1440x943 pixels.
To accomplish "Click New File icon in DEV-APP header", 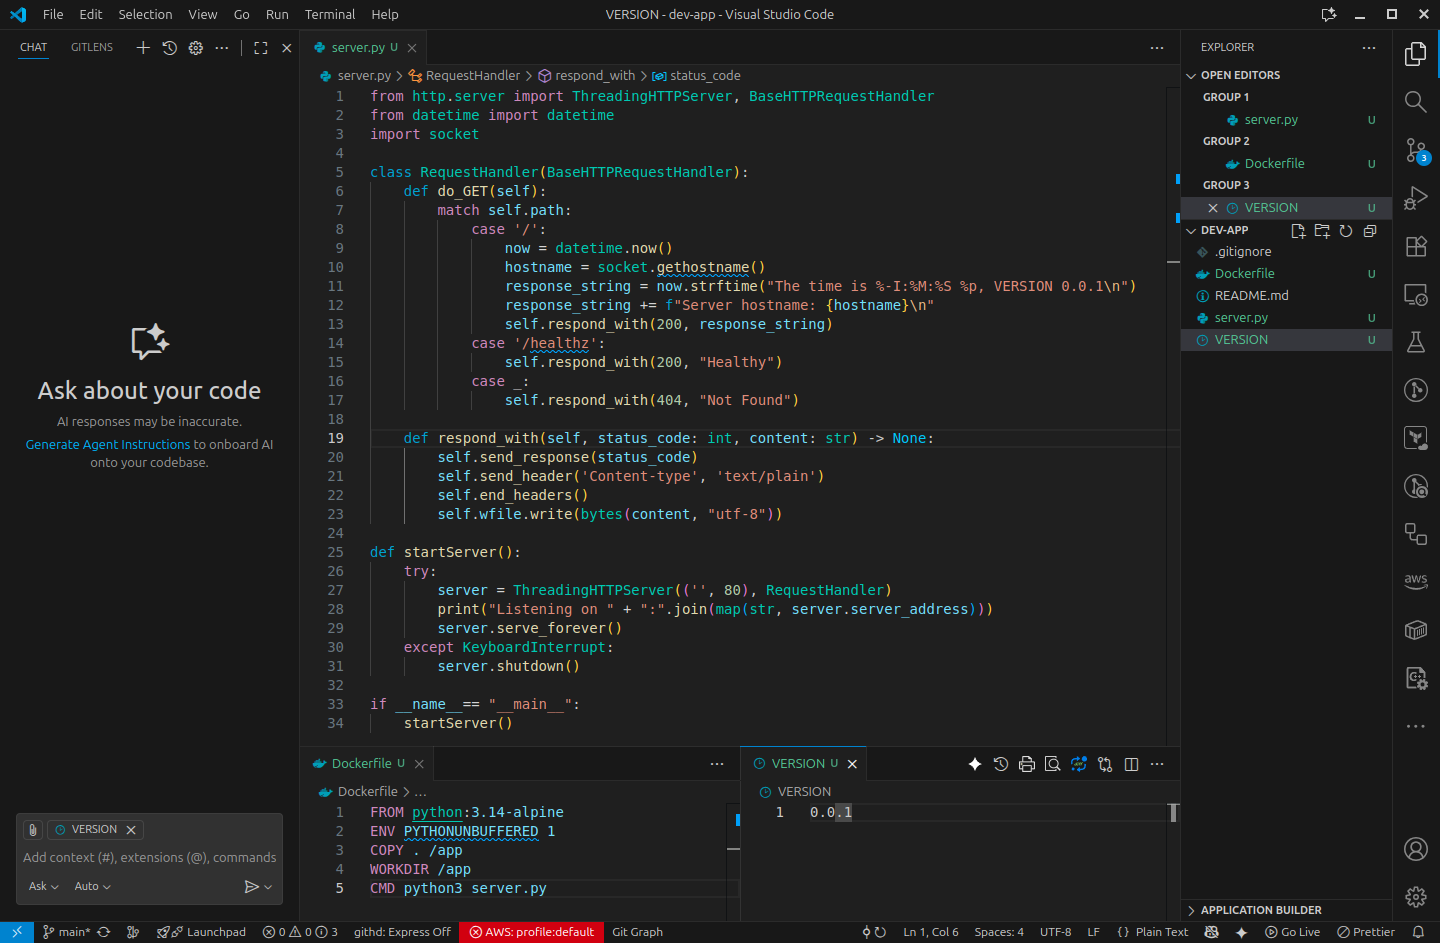I will pyautogui.click(x=1298, y=231).
